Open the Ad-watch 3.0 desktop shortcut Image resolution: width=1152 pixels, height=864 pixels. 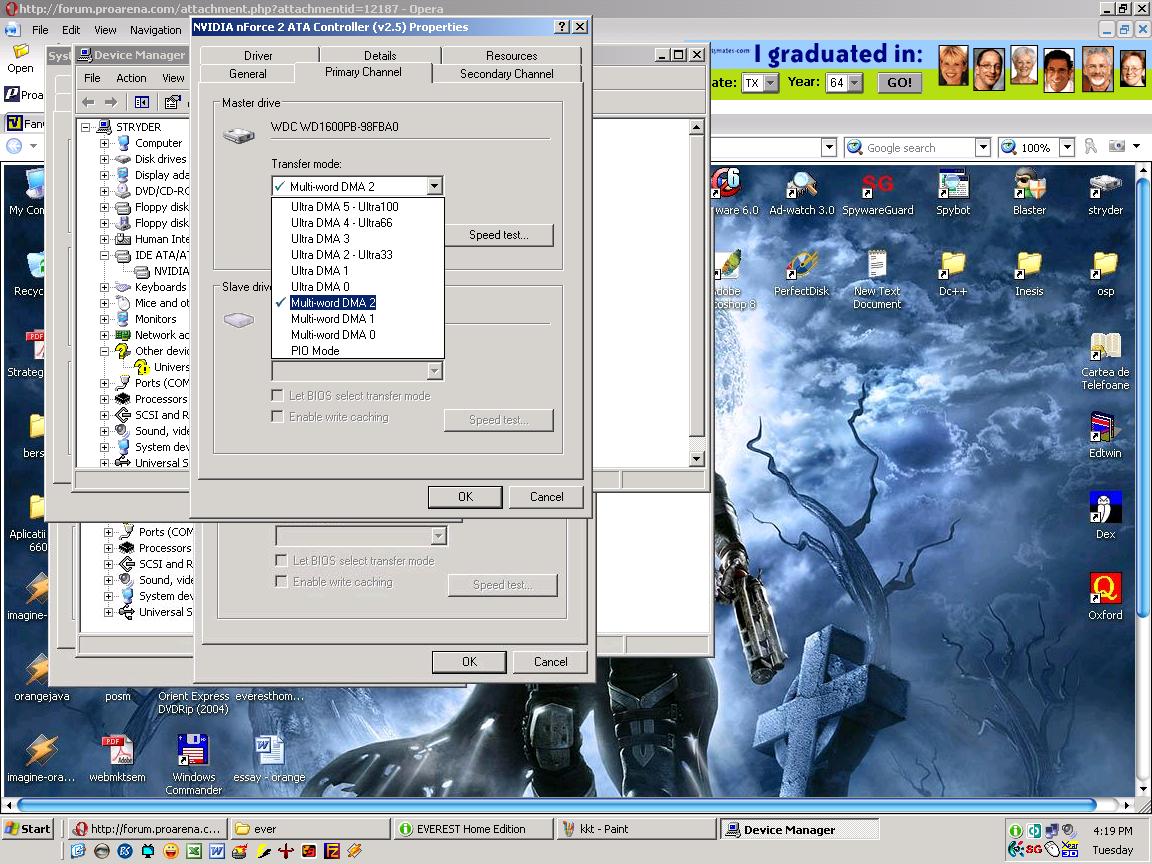[801, 193]
